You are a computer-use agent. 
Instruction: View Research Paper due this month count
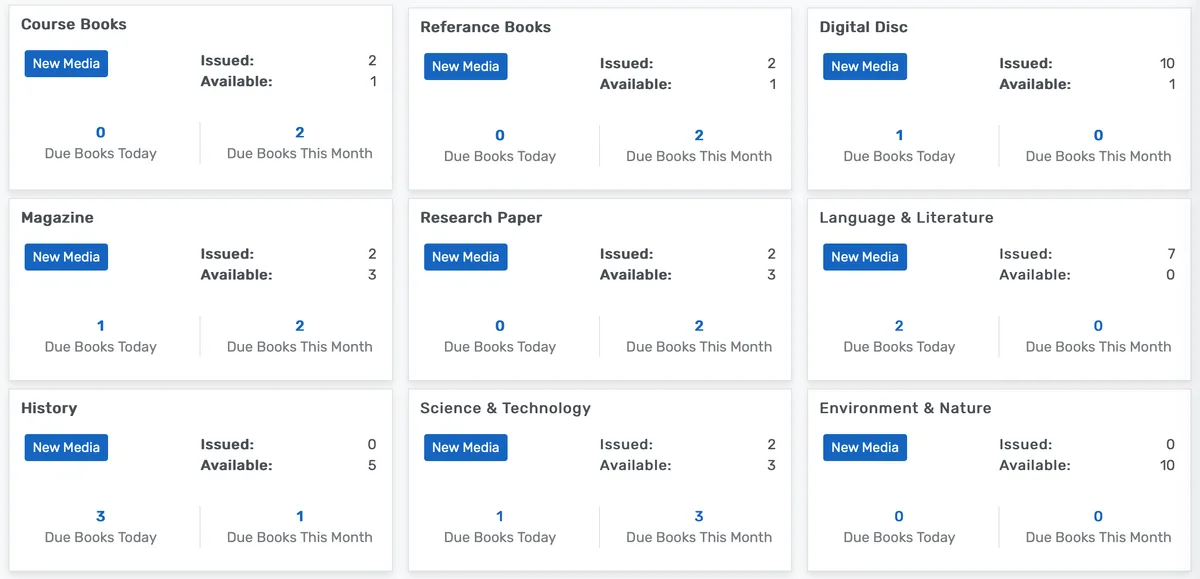(x=698, y=326)
